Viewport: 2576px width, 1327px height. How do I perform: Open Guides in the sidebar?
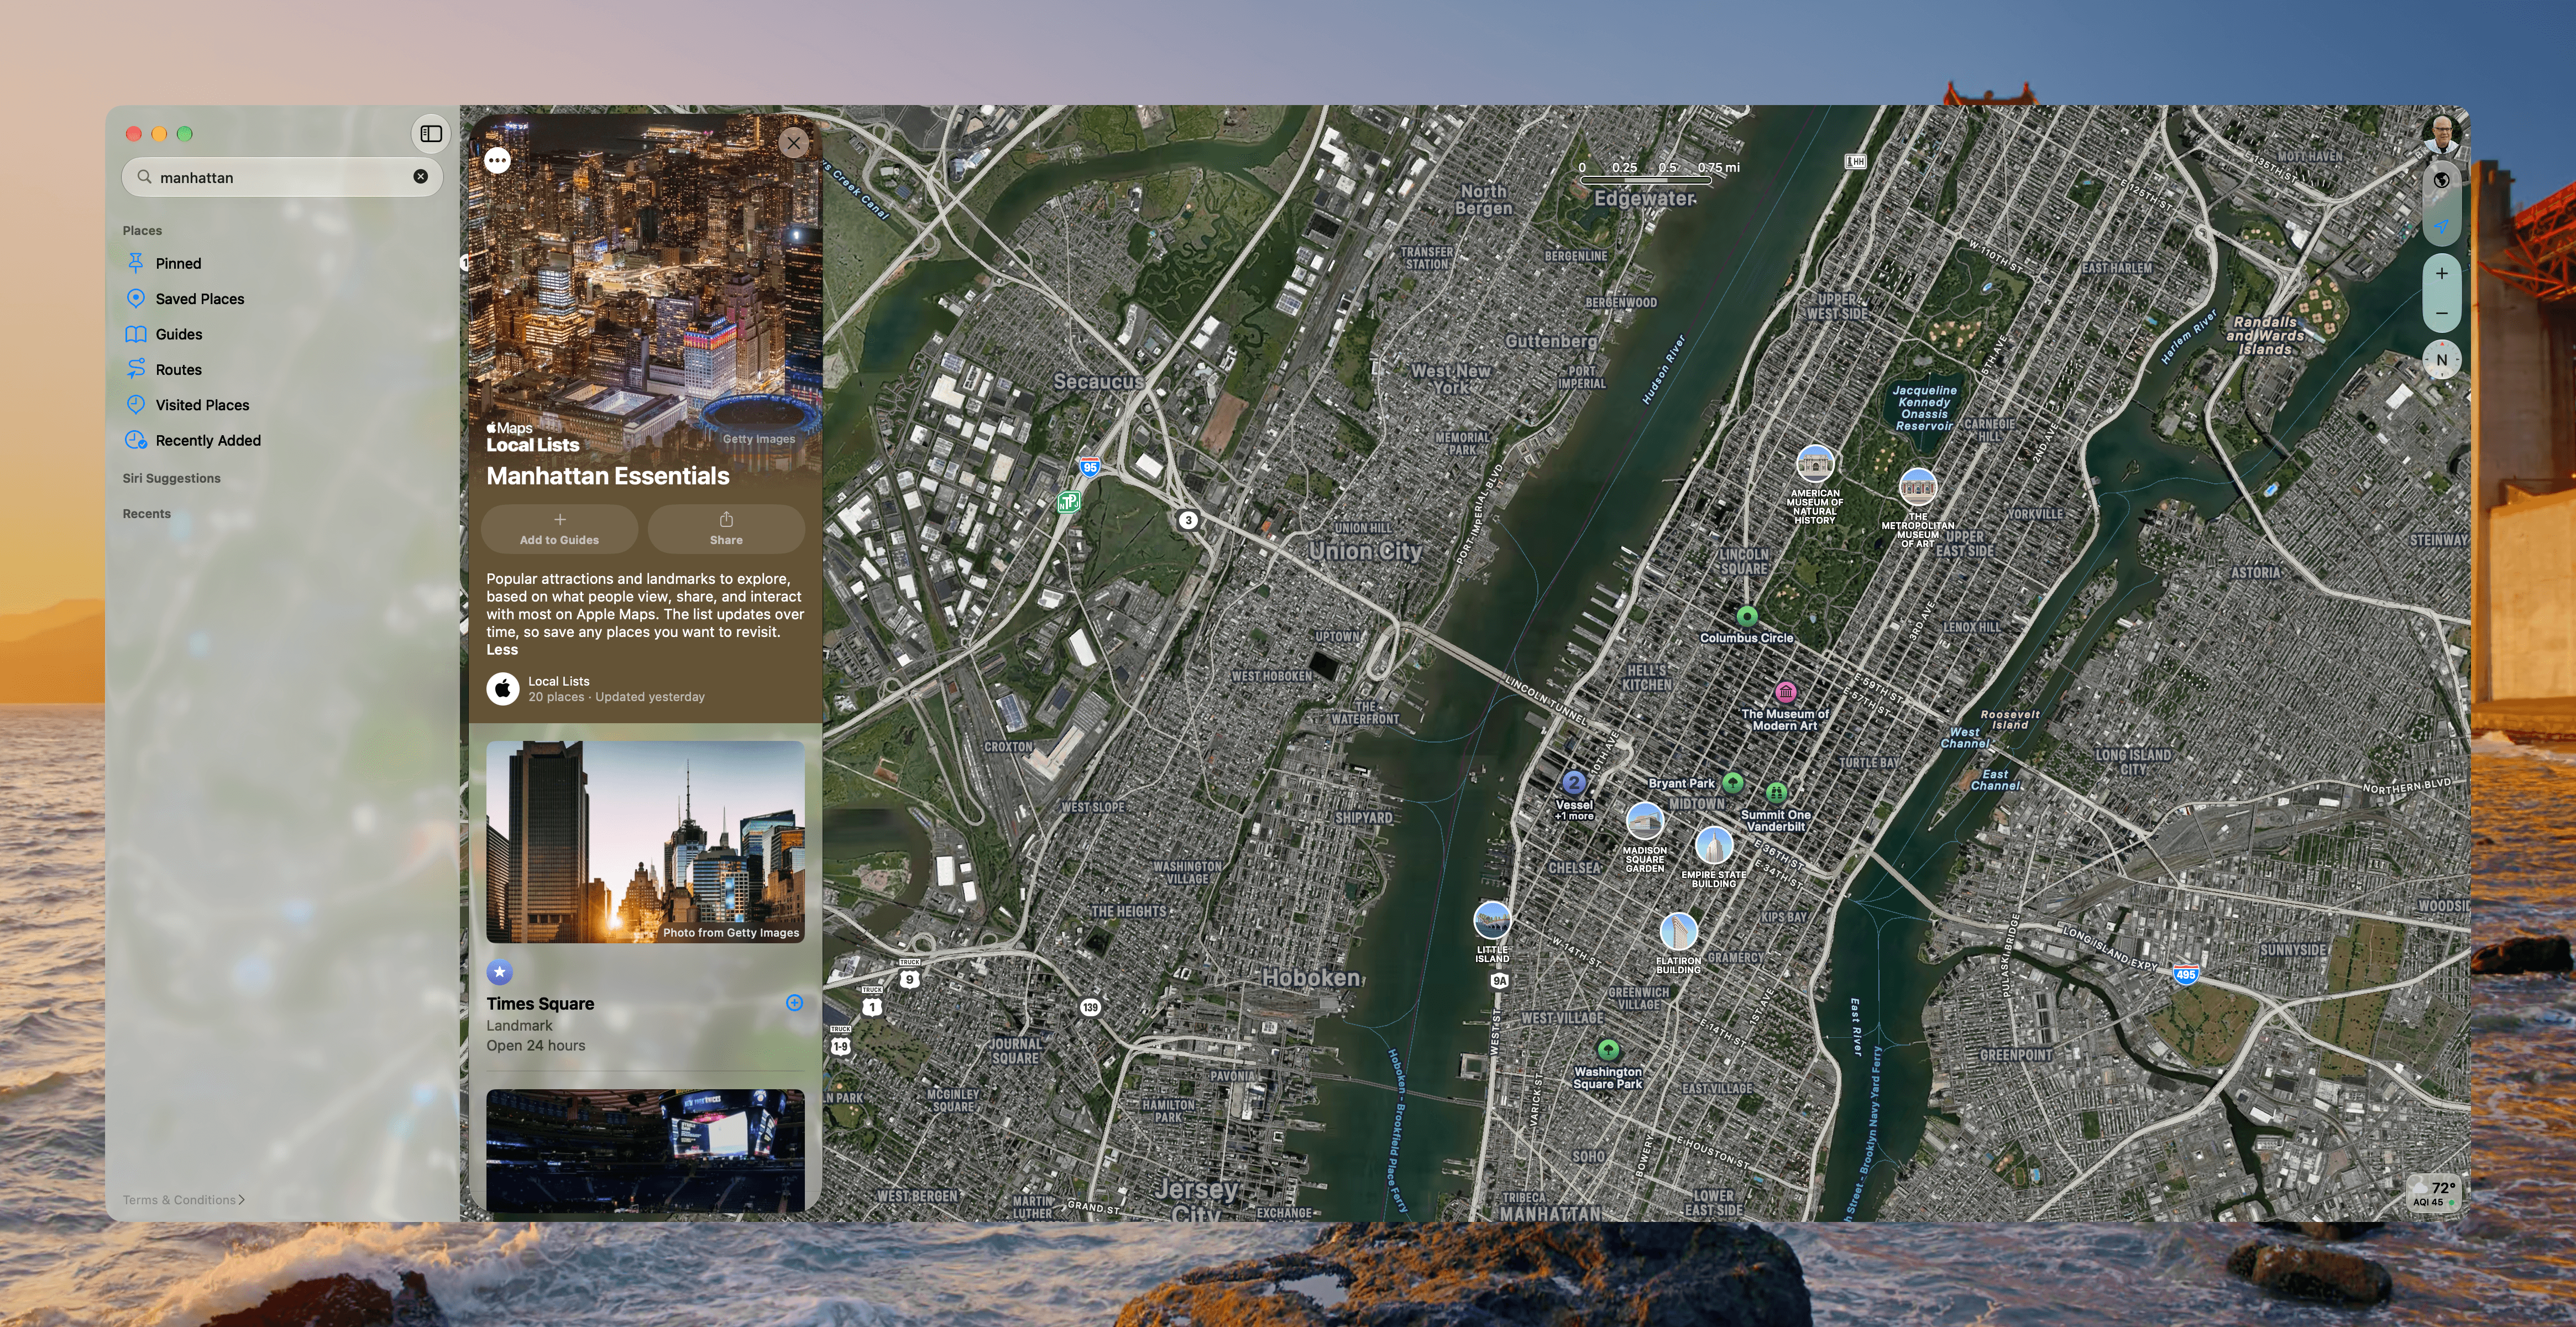(179, 334)
